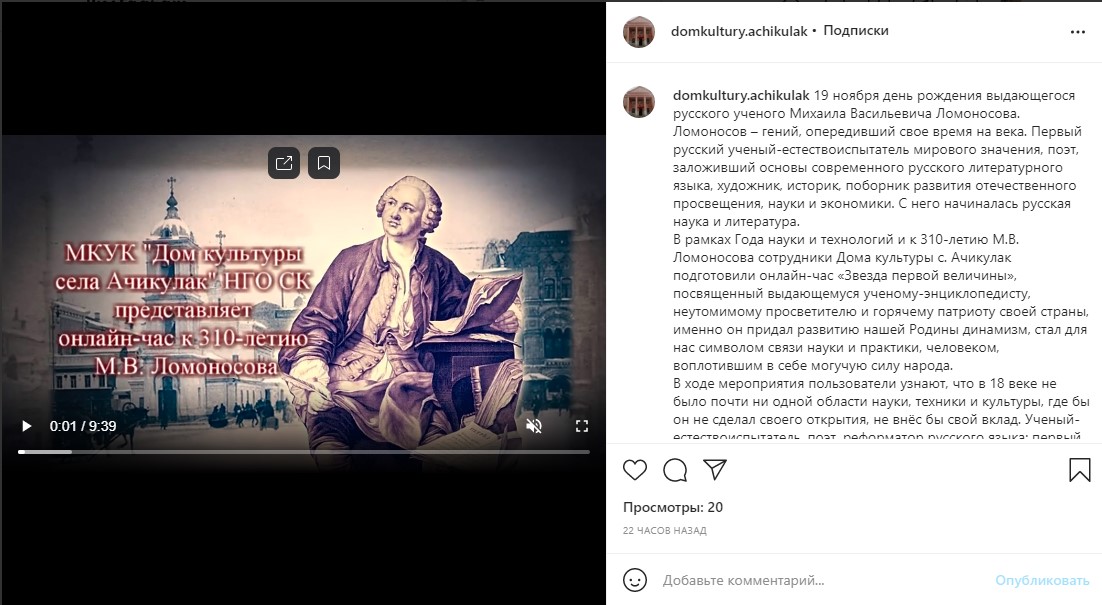
Task: Open the comment bubble icon
Action: click(675, 469)
